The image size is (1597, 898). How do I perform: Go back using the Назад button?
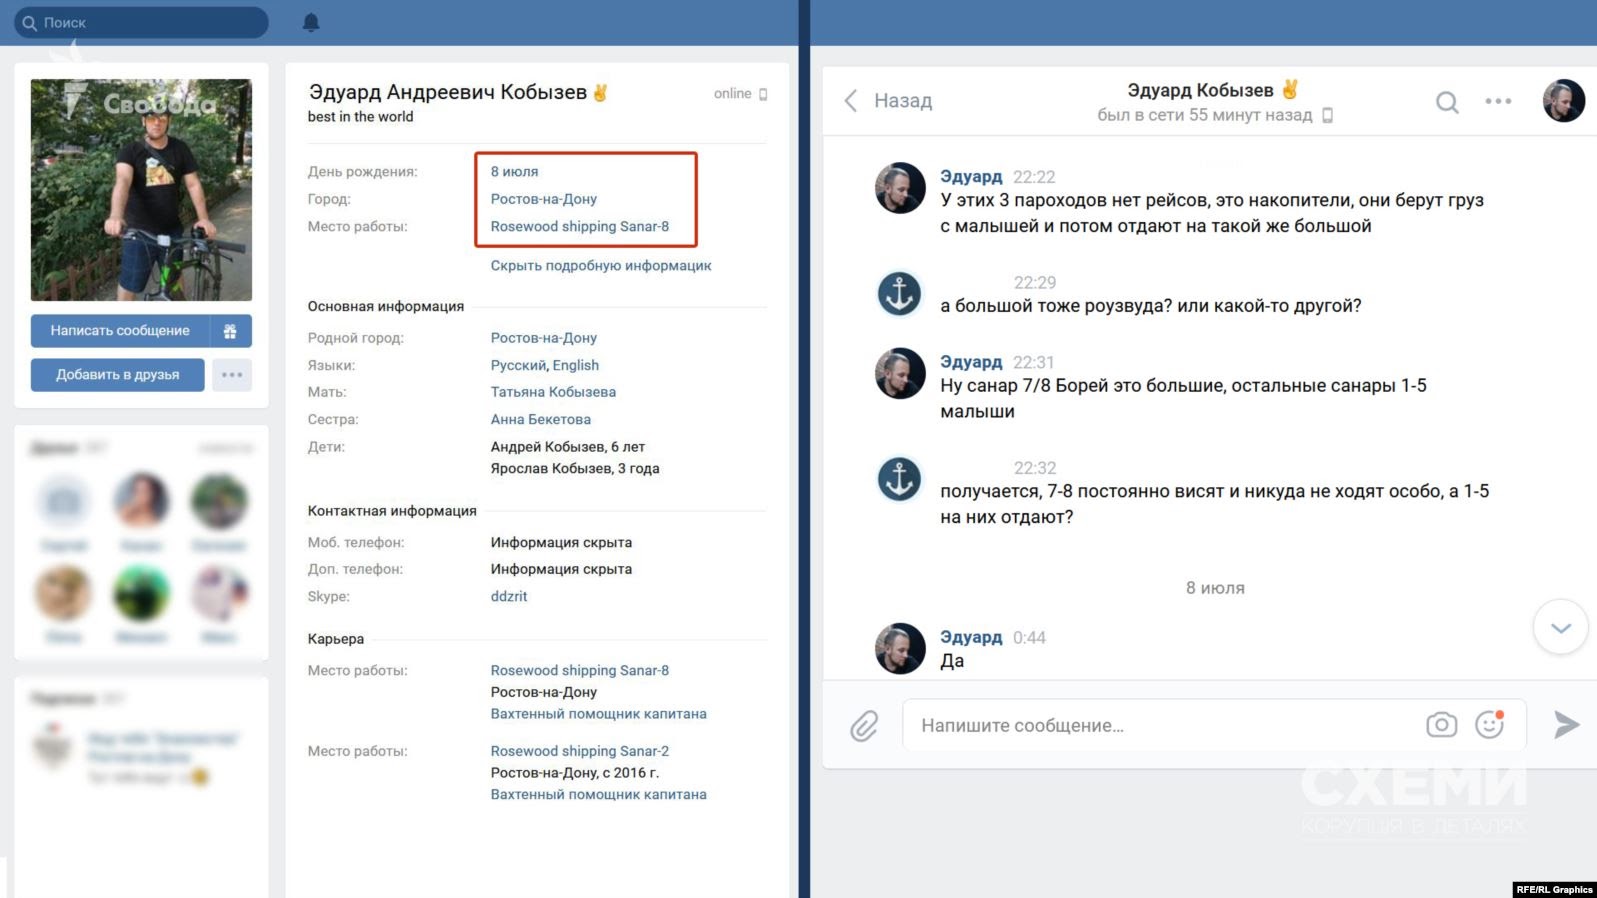pyautogui.click(x=888, y=101)
